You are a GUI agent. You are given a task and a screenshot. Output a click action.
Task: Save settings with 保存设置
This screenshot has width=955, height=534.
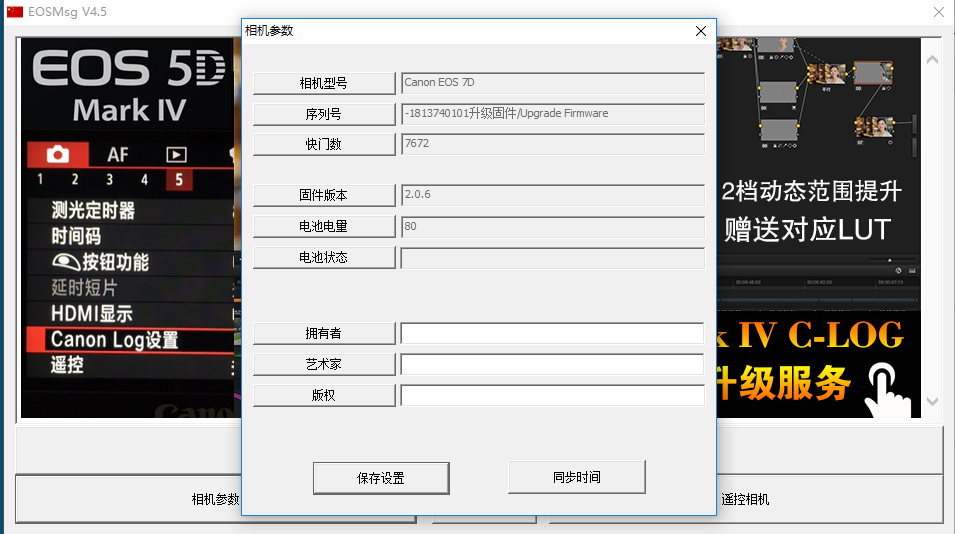click(x=381, y=479)
